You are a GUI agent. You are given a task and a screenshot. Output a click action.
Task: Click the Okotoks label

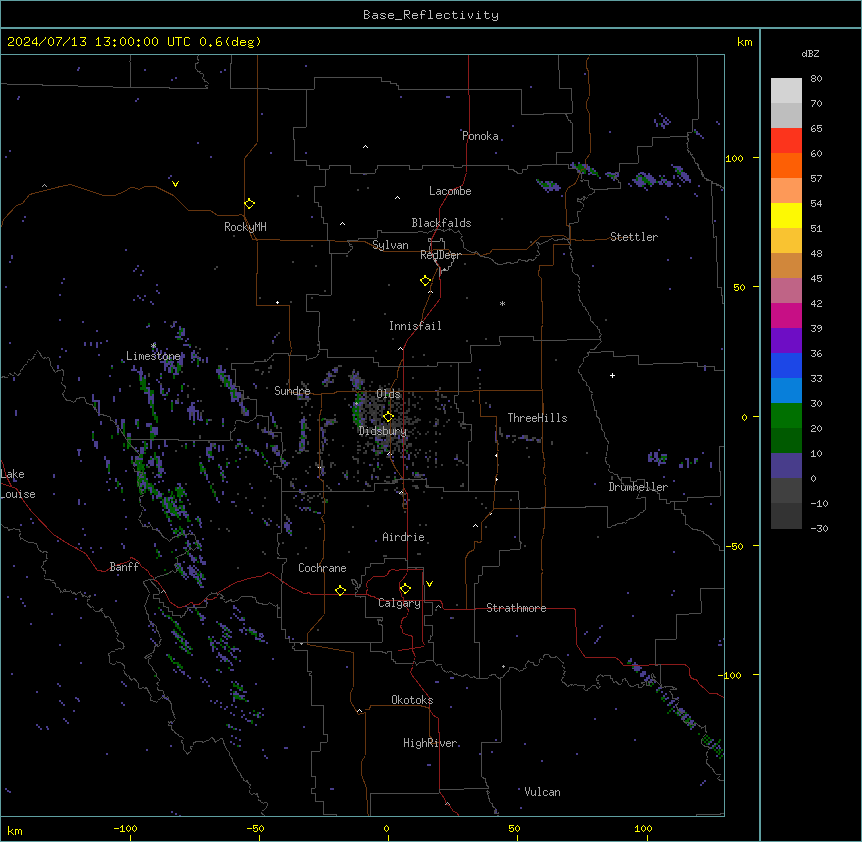click(x=412, y=700)
